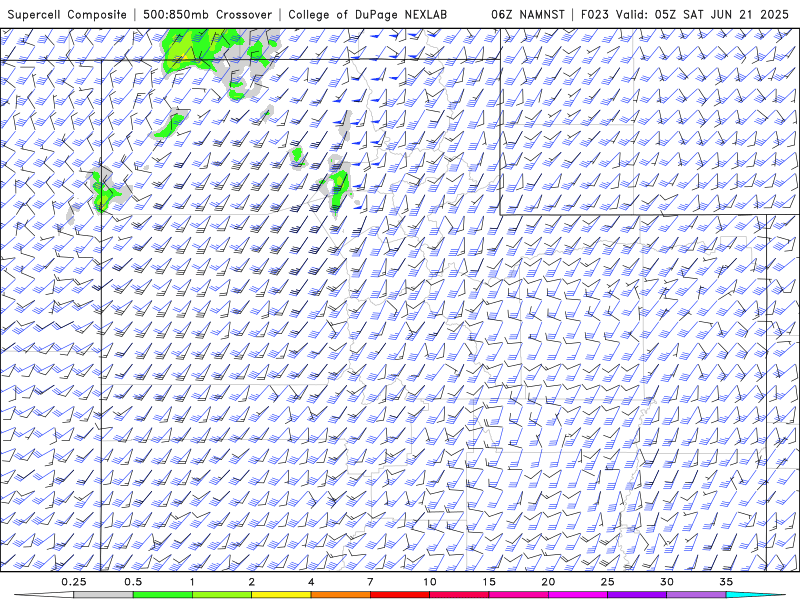Click the College of DuPage NEXLAB label
The image size is (800, 600).
[367, 15]
